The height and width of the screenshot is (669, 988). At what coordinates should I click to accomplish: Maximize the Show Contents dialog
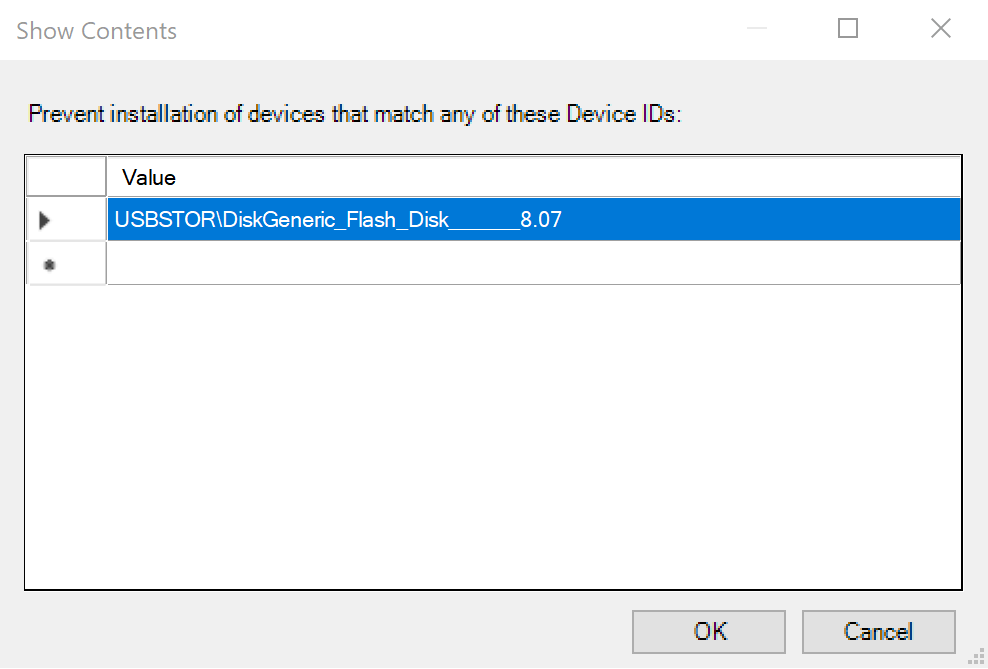click(x=848, y=29)
